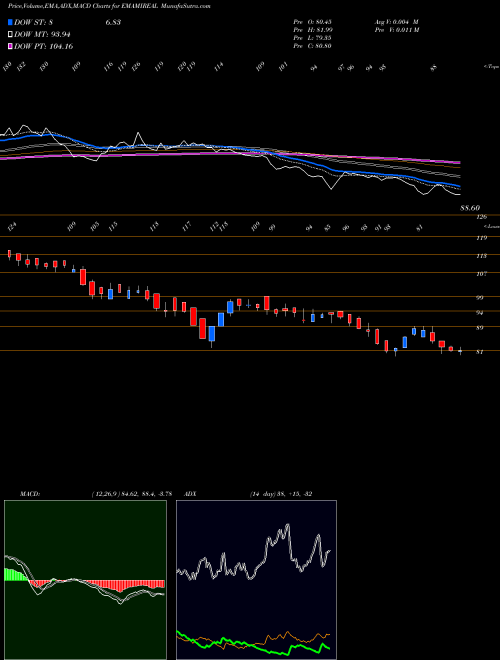Open the MACD indicator panel
Screen dimensions: 500x660
click(x=85, y=579)
